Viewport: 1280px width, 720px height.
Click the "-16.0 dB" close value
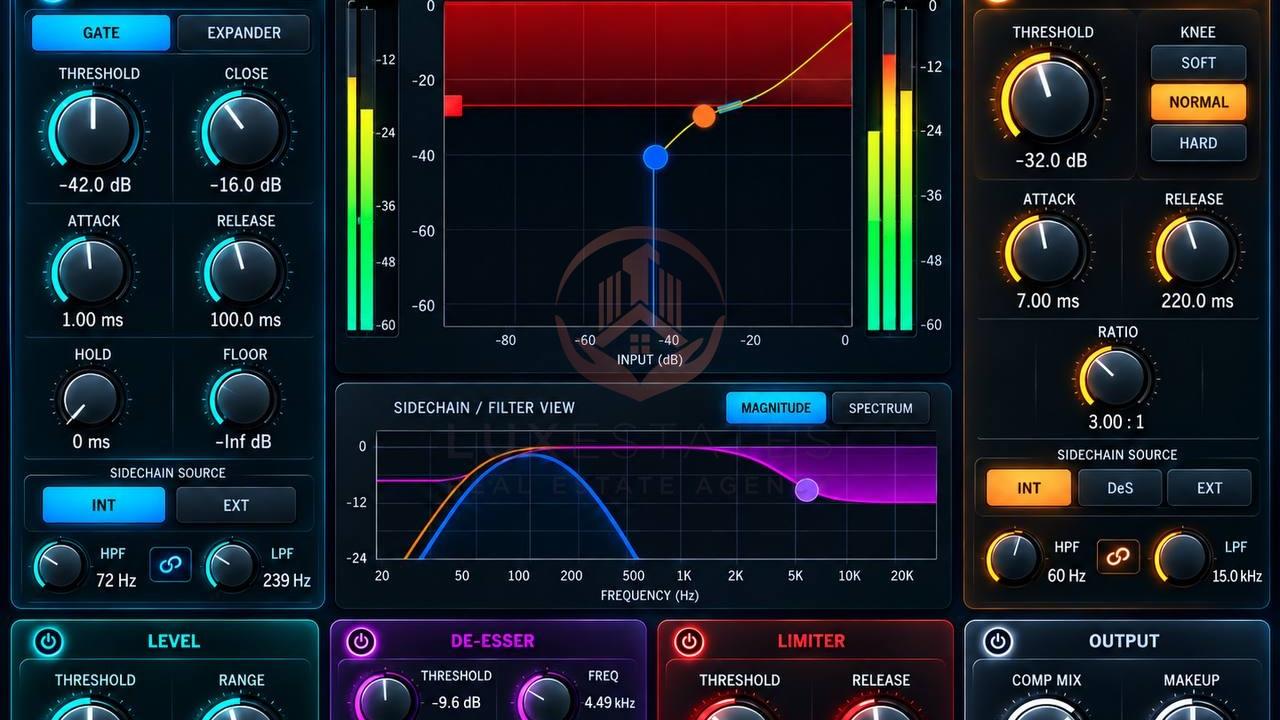click(246, 185)
